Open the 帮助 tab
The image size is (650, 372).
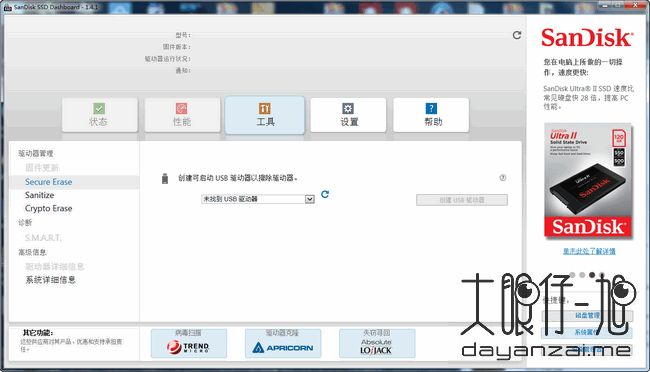point(431,115)
